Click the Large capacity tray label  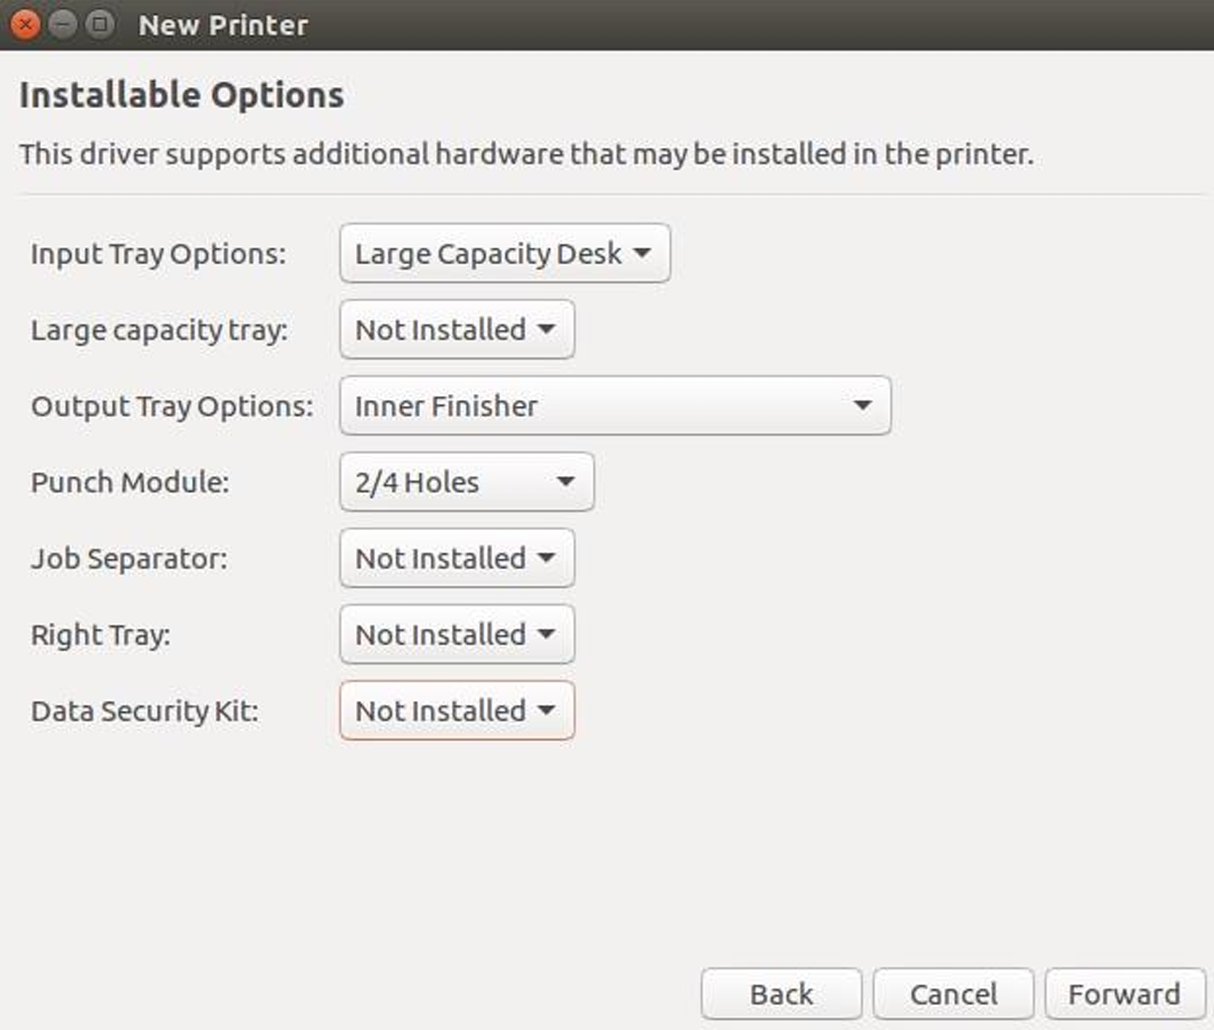pyautogui.click(x=159, y=330)
